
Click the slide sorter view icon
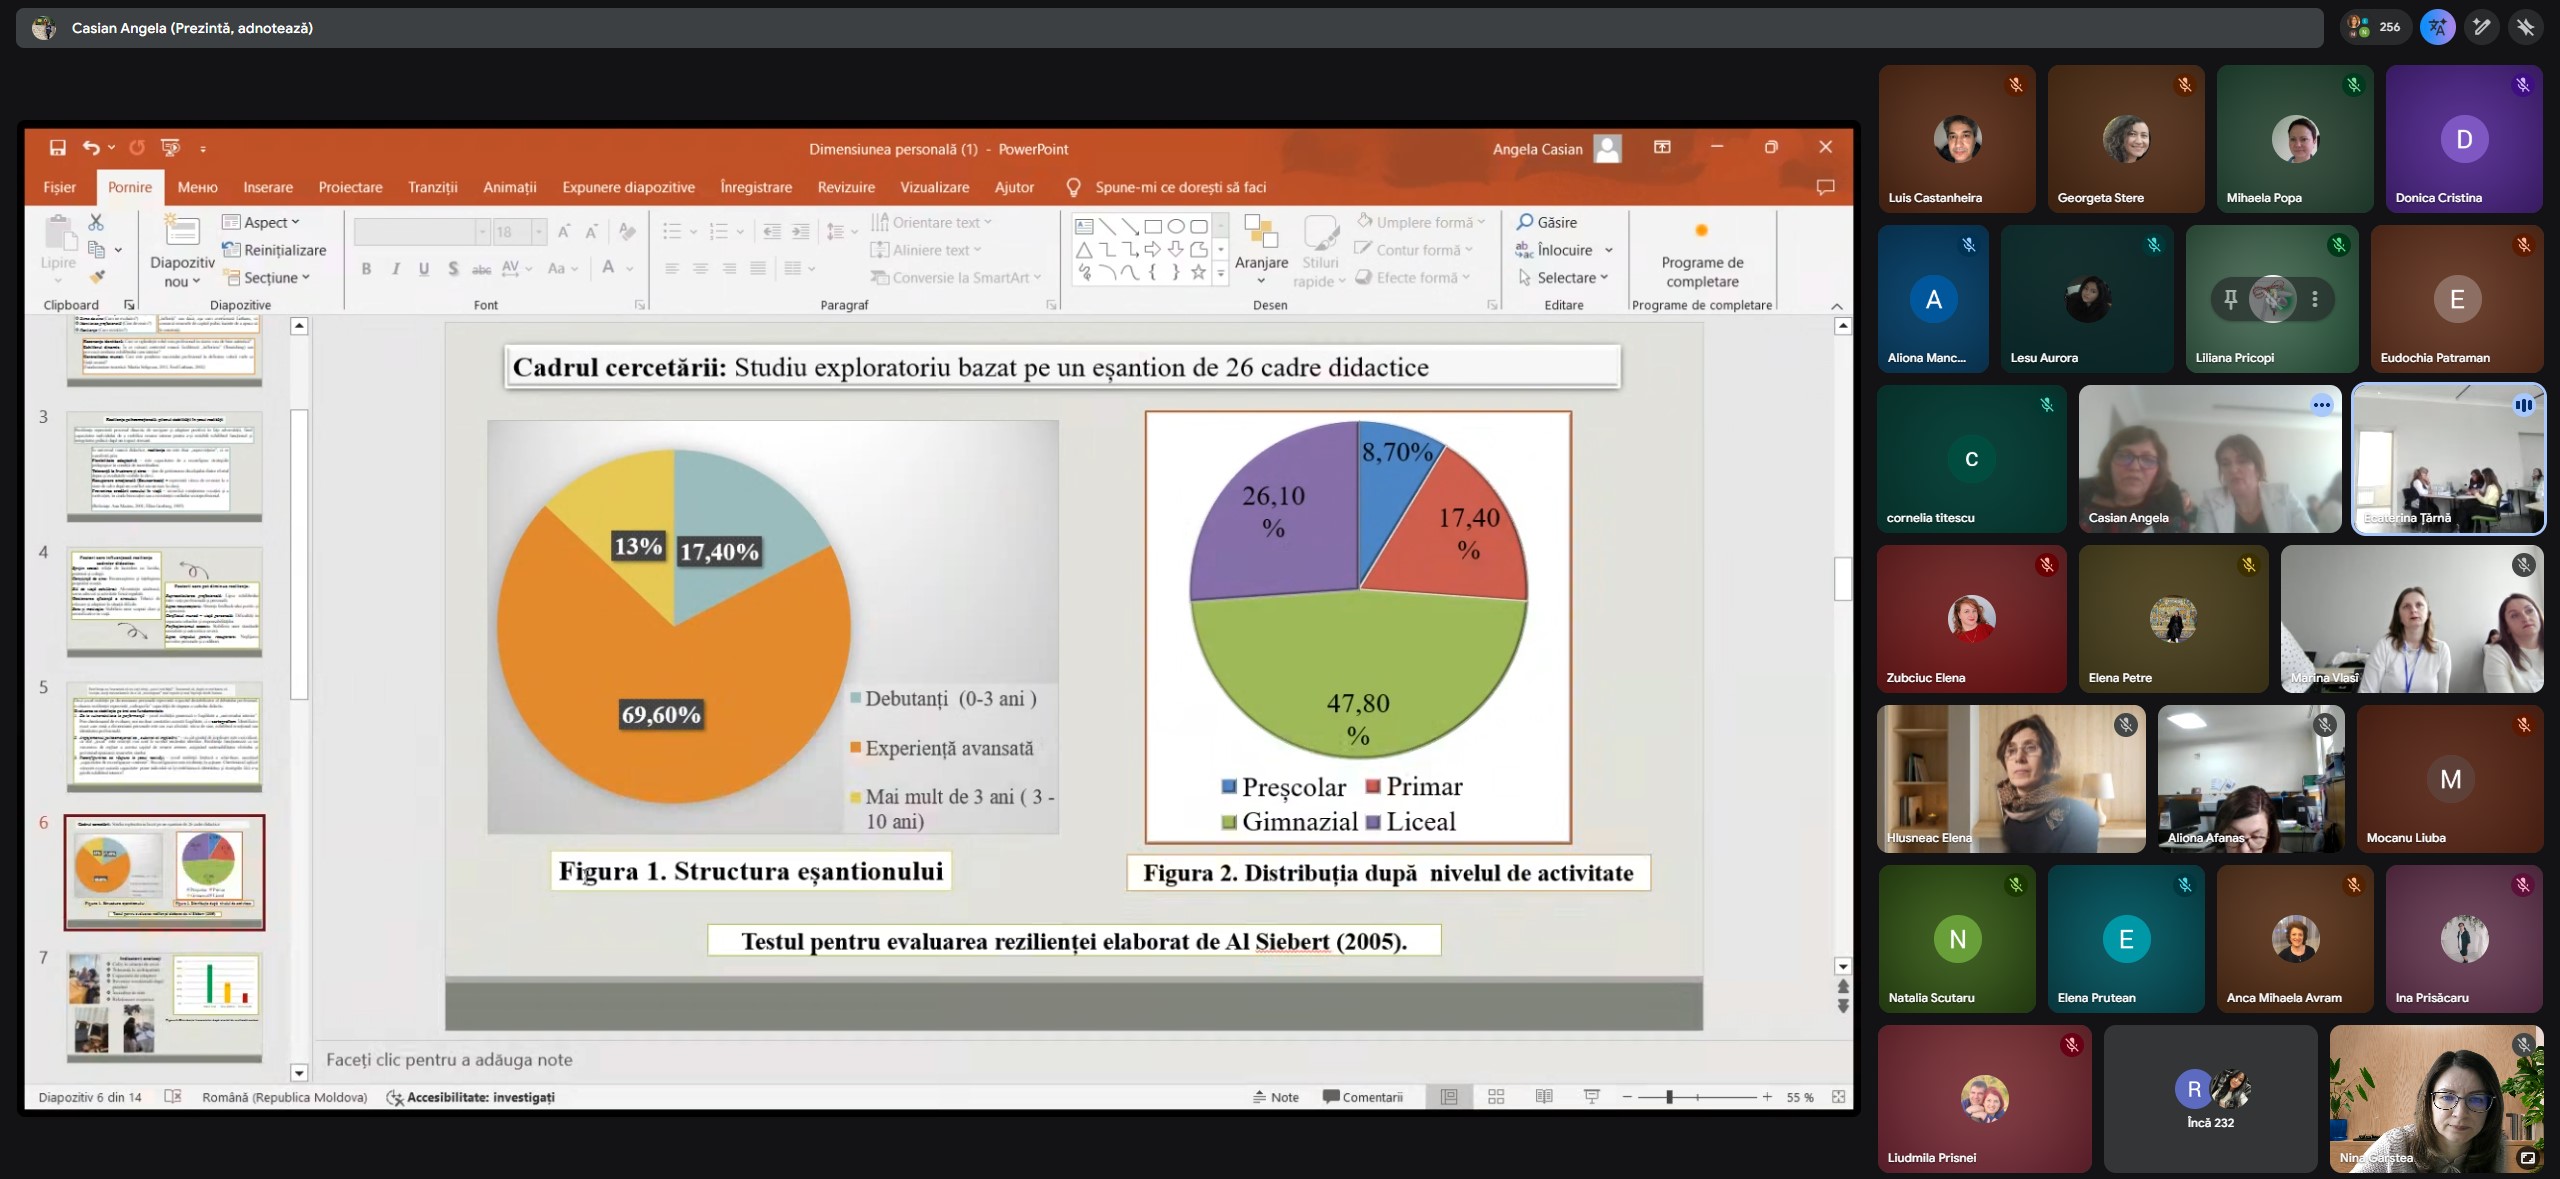click(x=1496, y=1097)
